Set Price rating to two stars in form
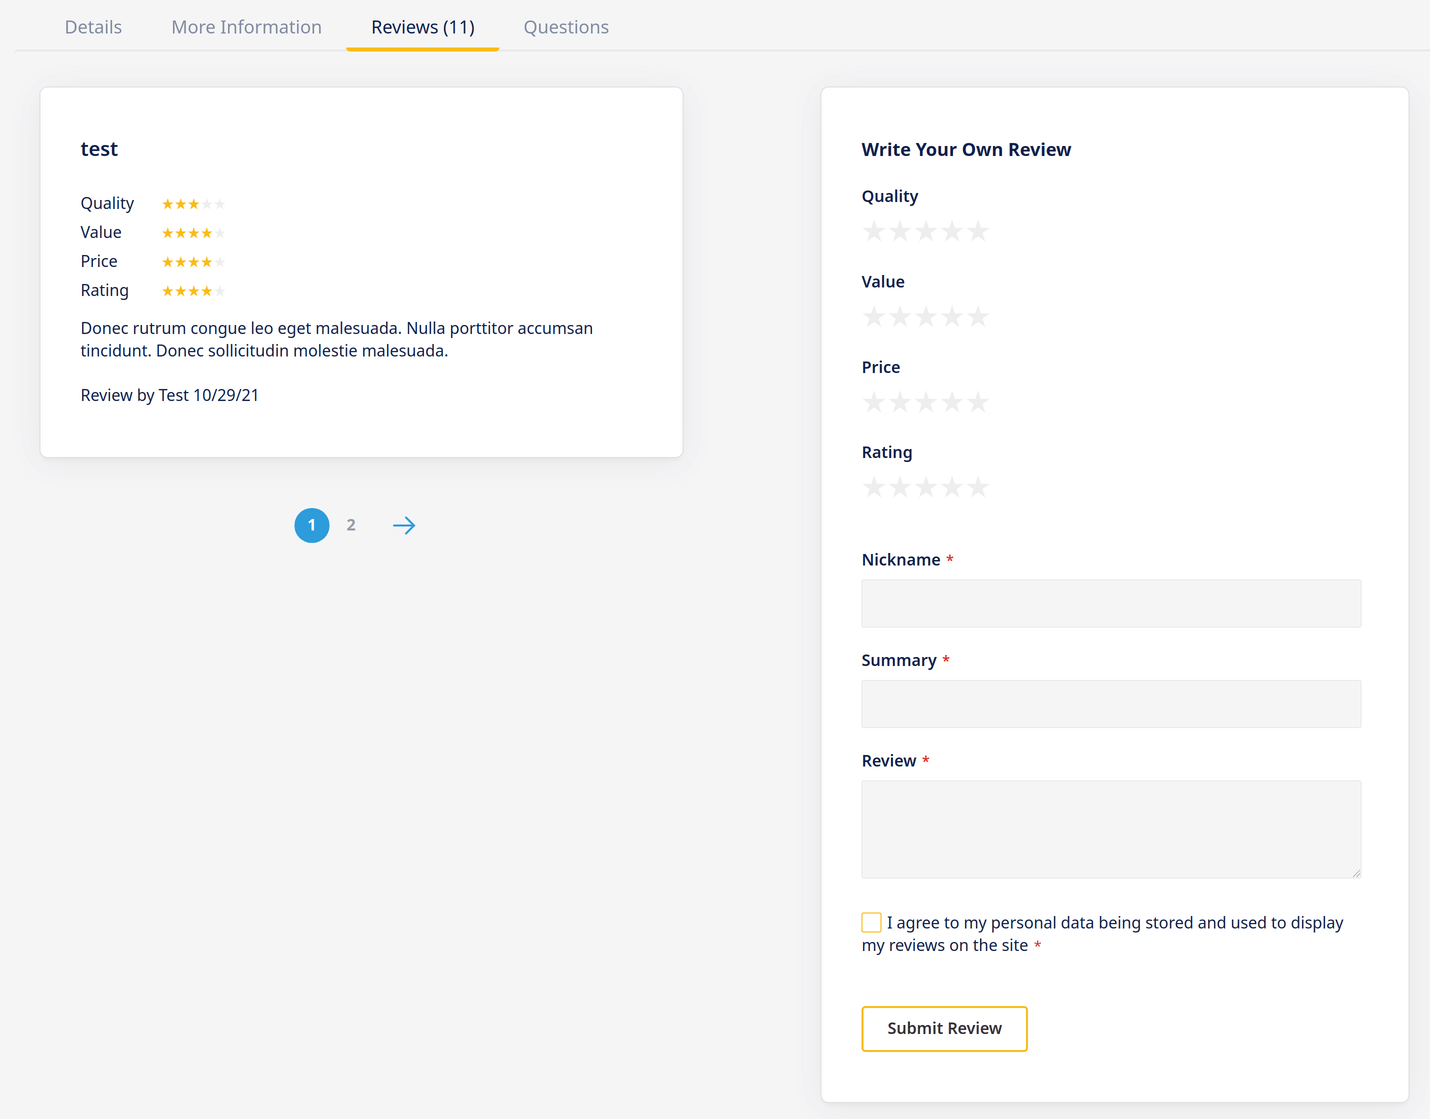 [900, 402]
